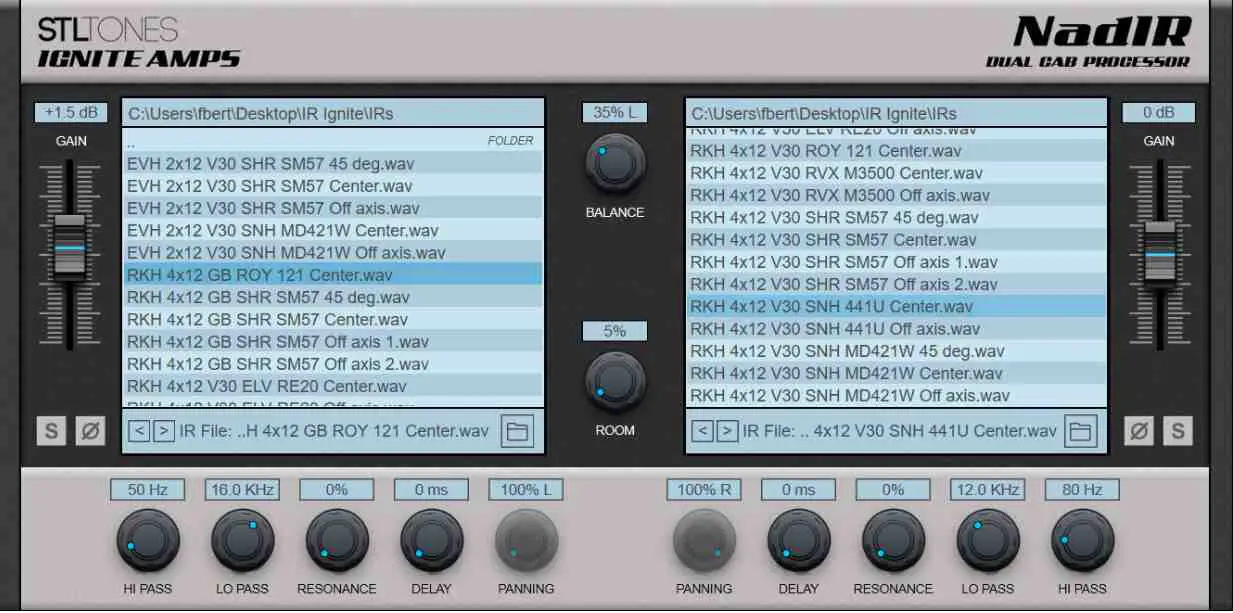Click the left LO PASS knob

point(242,540)
